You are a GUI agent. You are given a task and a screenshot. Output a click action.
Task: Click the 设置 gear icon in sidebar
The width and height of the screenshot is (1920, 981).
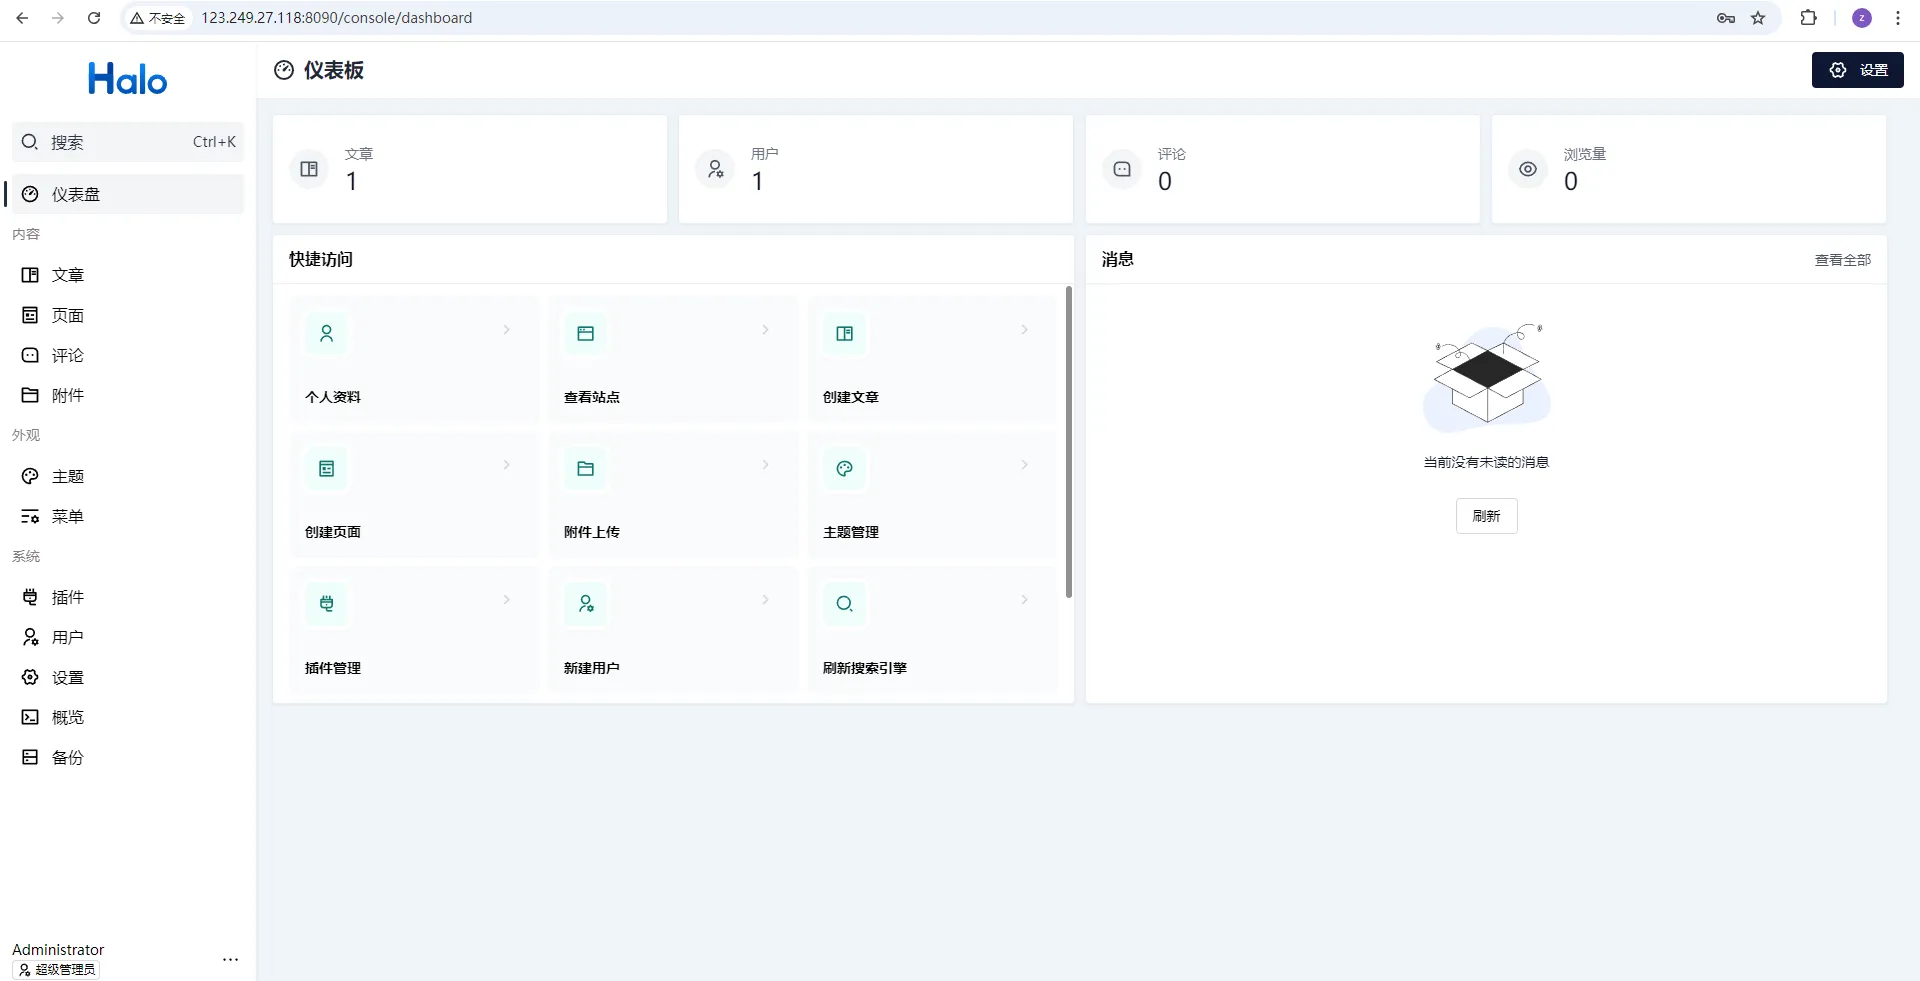30,677
